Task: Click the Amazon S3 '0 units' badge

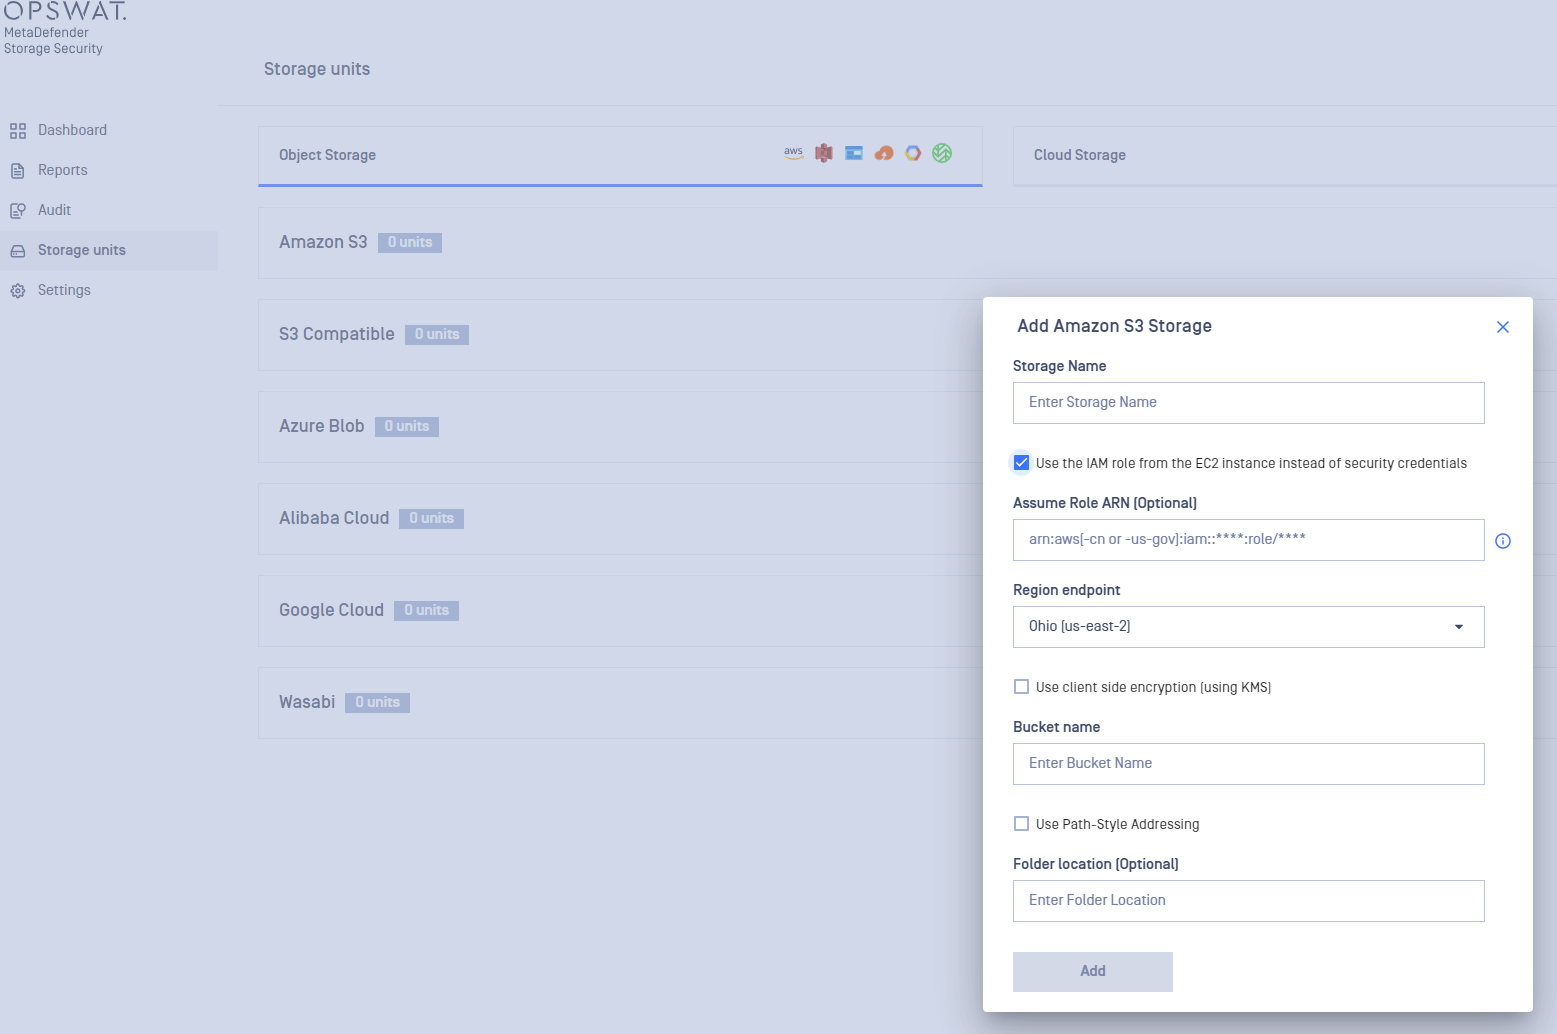Action: point(410,243)
